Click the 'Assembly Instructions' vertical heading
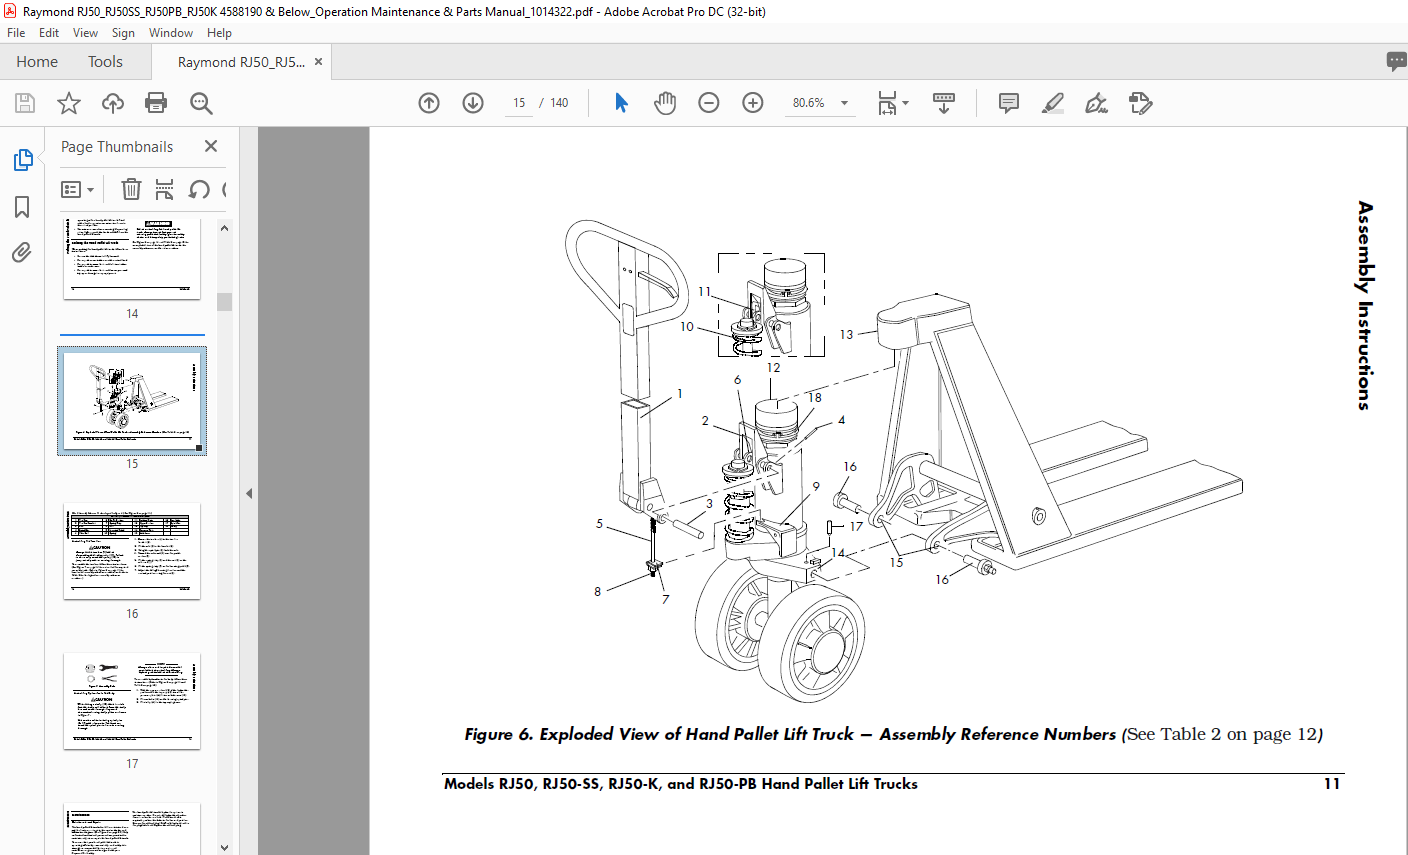The height and width of the screenshot is (855, 1408). tap(1365, 305)
